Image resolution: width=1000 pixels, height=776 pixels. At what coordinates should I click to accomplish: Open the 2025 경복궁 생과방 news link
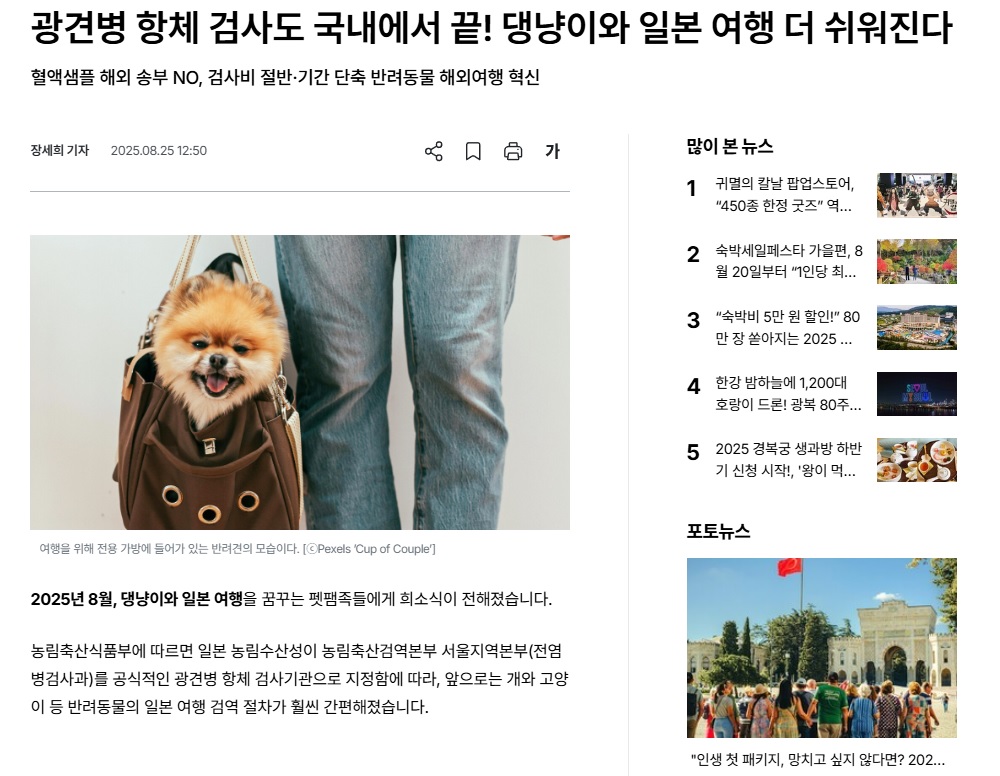click(788, 460)
